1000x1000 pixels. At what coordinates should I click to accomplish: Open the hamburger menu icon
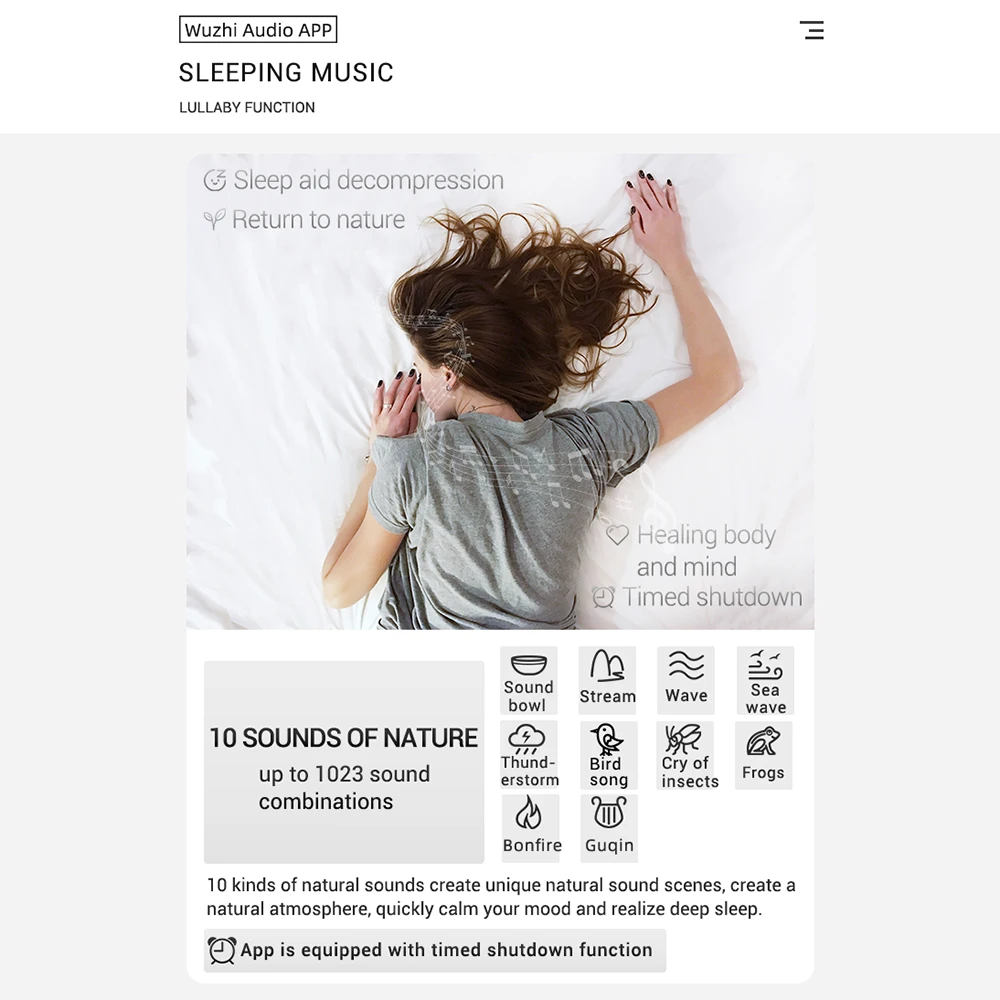coord(812,30)
